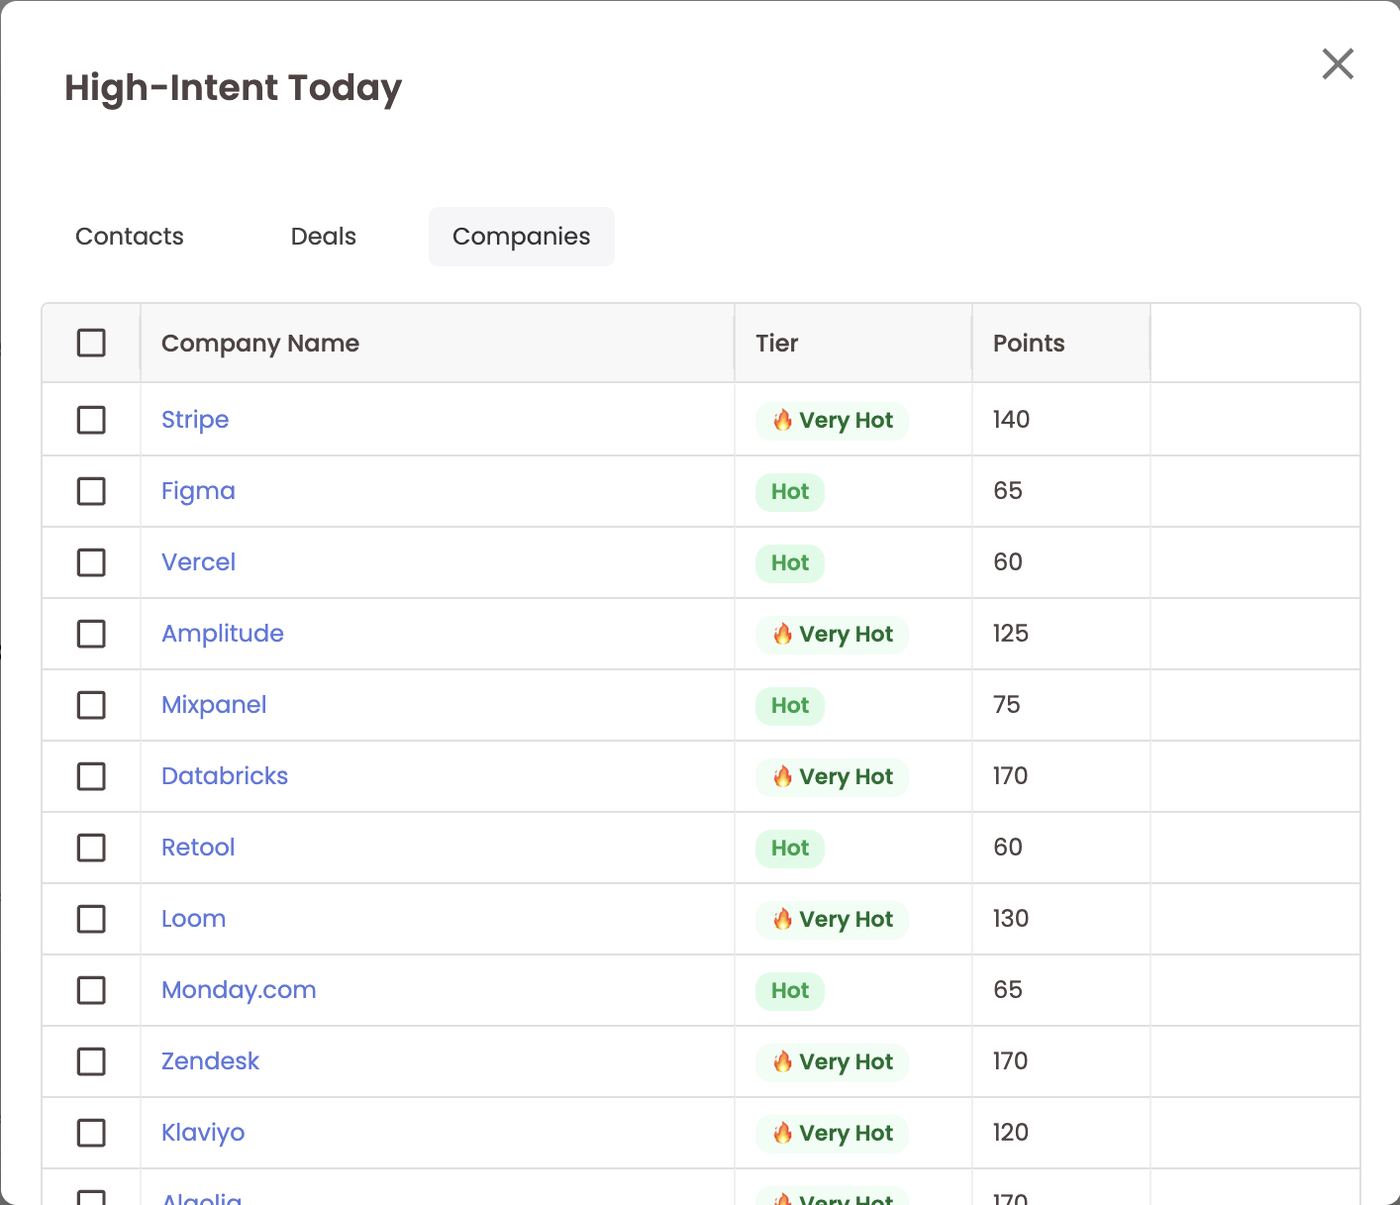Open the Monday.com company link
Image resolution: width=1400 pixels, height=1205 pixels.
[238, 990]
